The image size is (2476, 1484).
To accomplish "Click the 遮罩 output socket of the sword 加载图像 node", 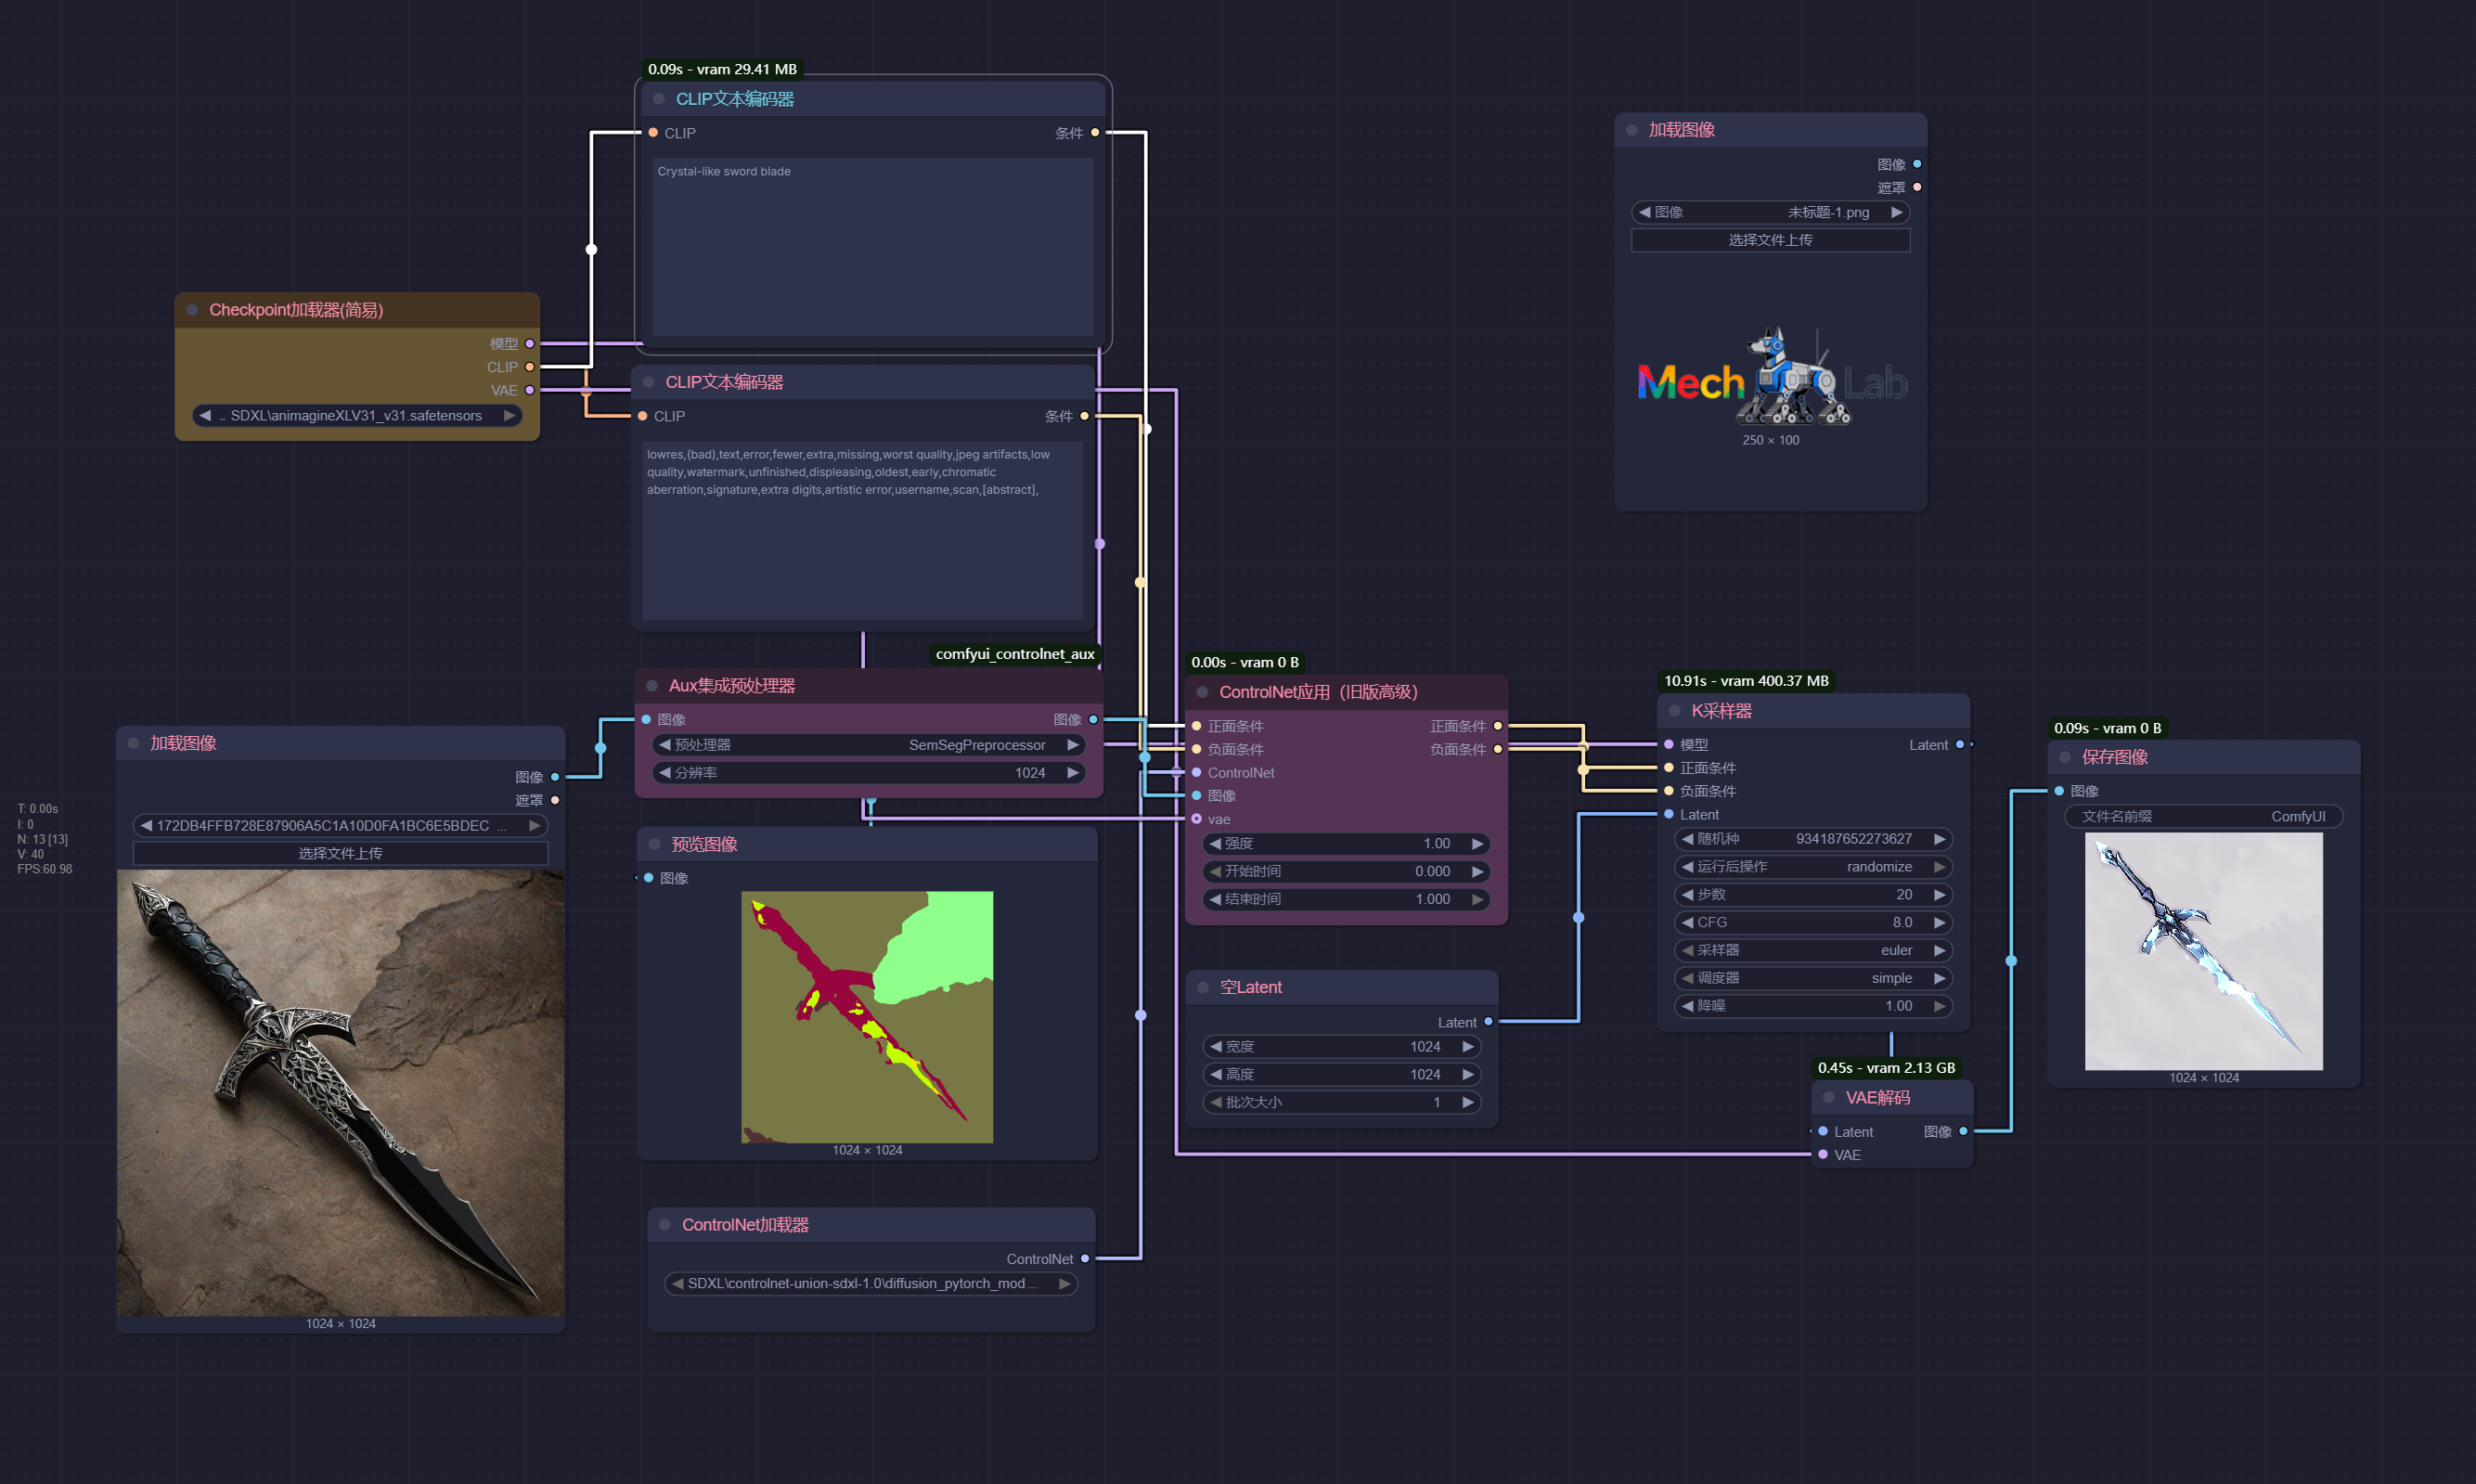I will click(555, 800).
